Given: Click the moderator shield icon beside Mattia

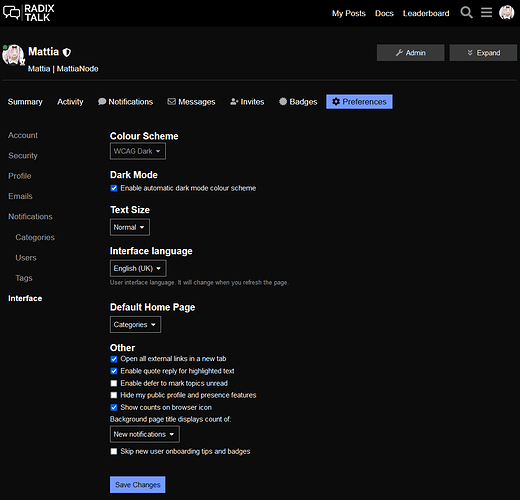Looking at the screenshot, I should coord(67,52).
